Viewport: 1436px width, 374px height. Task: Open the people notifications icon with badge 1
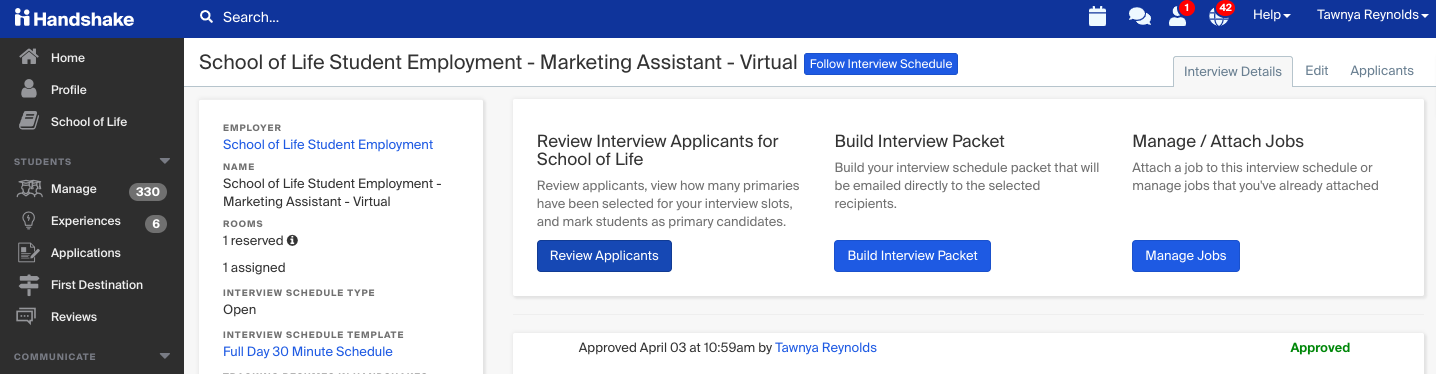(1179, 15)
